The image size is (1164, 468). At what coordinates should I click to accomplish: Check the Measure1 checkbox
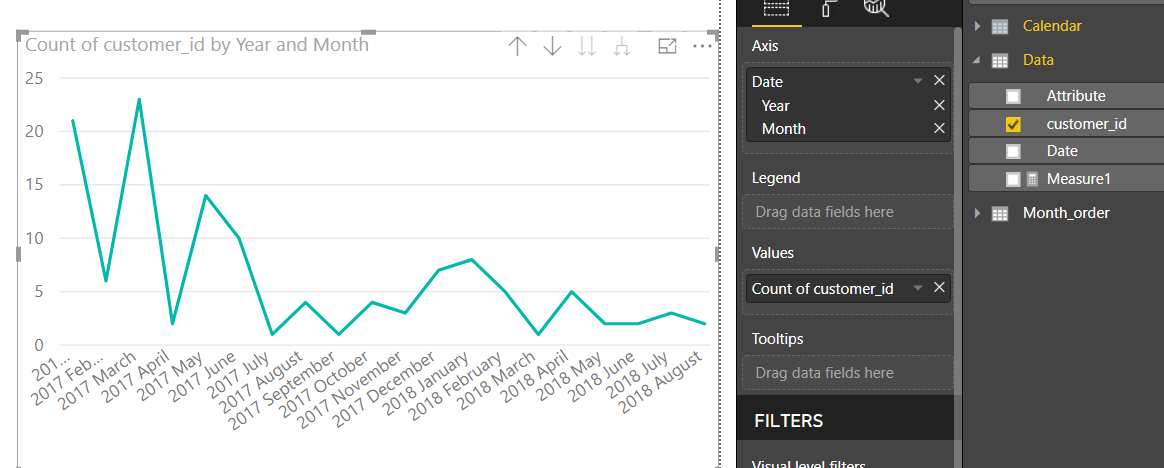coord(1013,179)
